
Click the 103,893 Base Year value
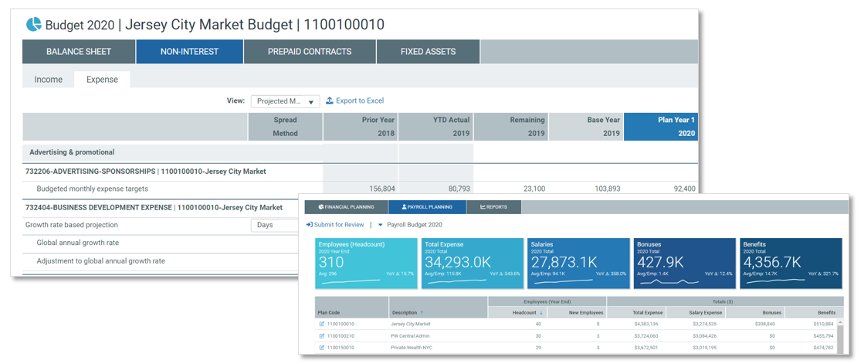click(607, 188)
